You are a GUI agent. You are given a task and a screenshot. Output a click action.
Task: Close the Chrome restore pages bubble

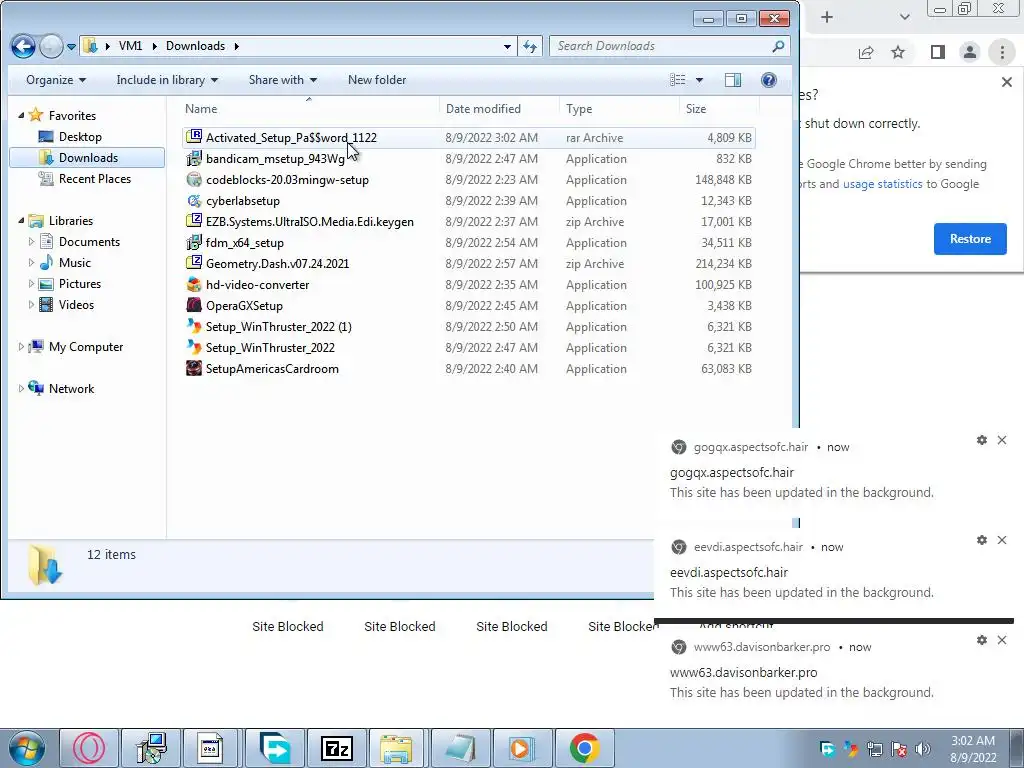(1006, 82)
